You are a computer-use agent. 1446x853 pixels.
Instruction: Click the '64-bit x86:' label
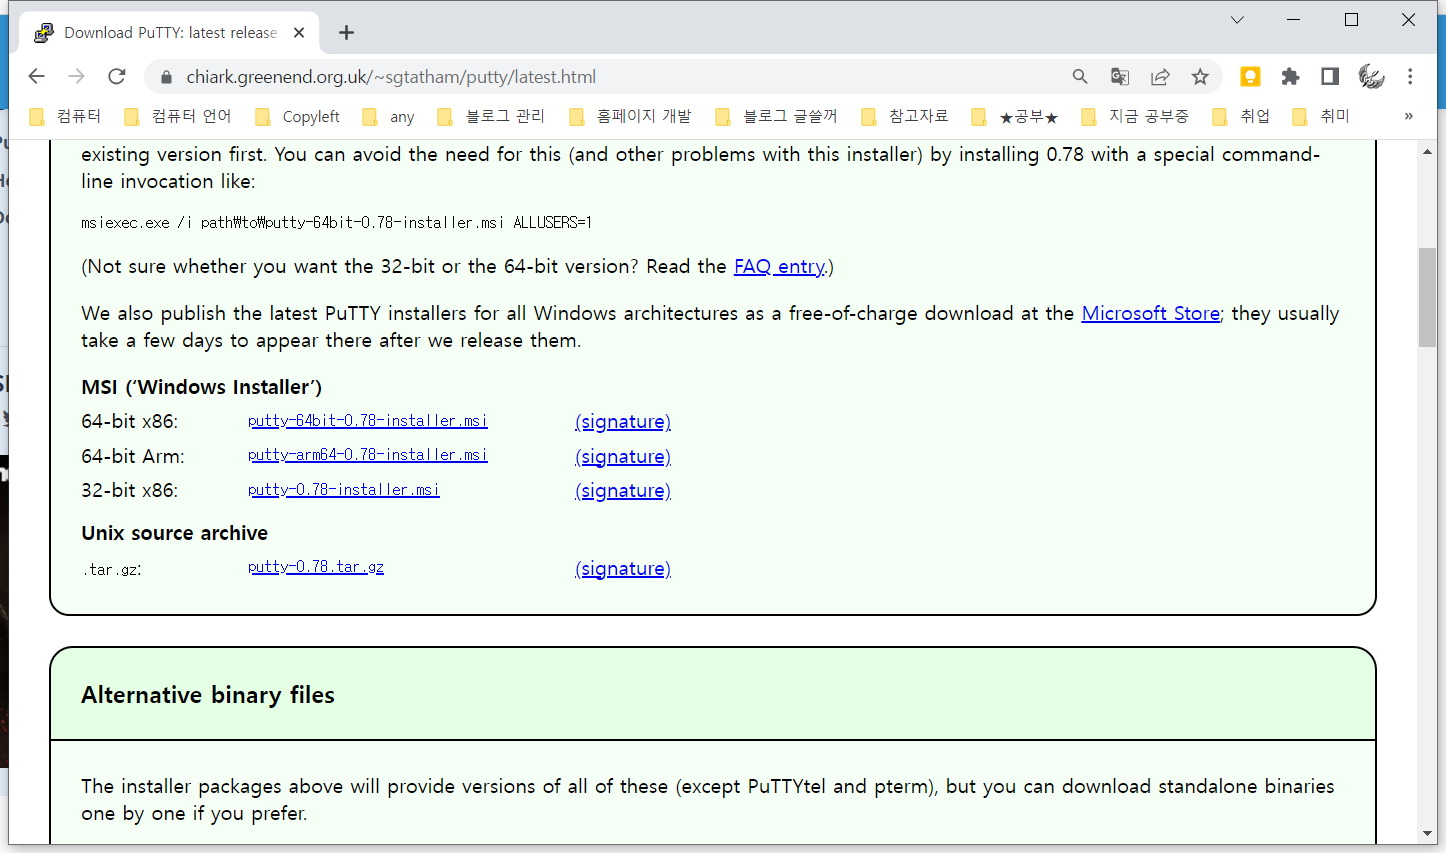coord(130,422)
